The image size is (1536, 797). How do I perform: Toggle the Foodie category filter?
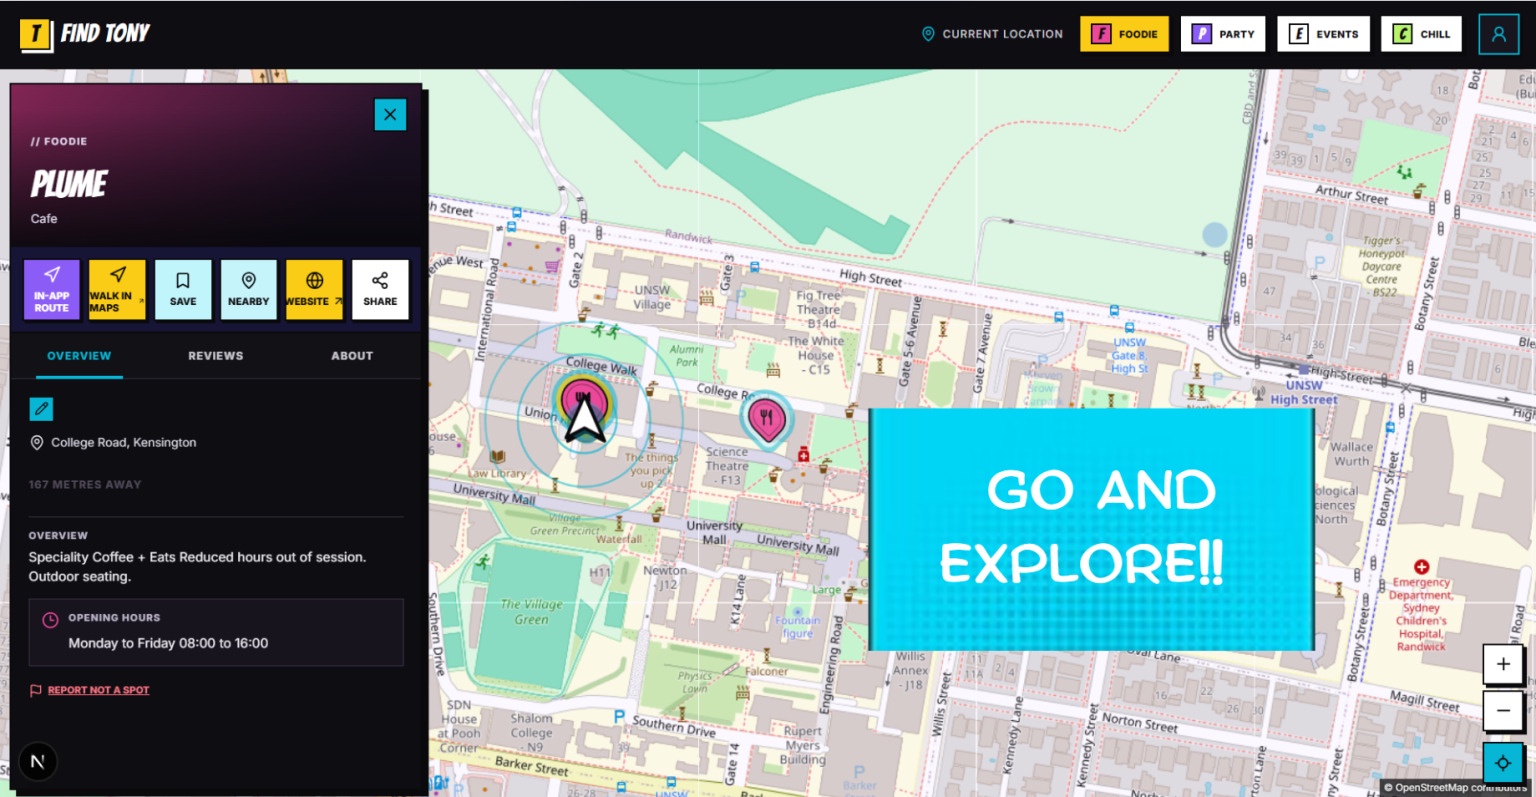[x=1124, y=34]
